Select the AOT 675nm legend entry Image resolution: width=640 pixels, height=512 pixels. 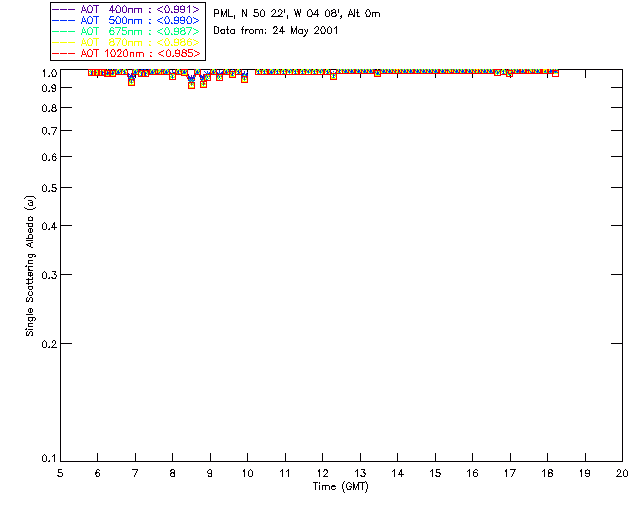click(x=126, y=31)
